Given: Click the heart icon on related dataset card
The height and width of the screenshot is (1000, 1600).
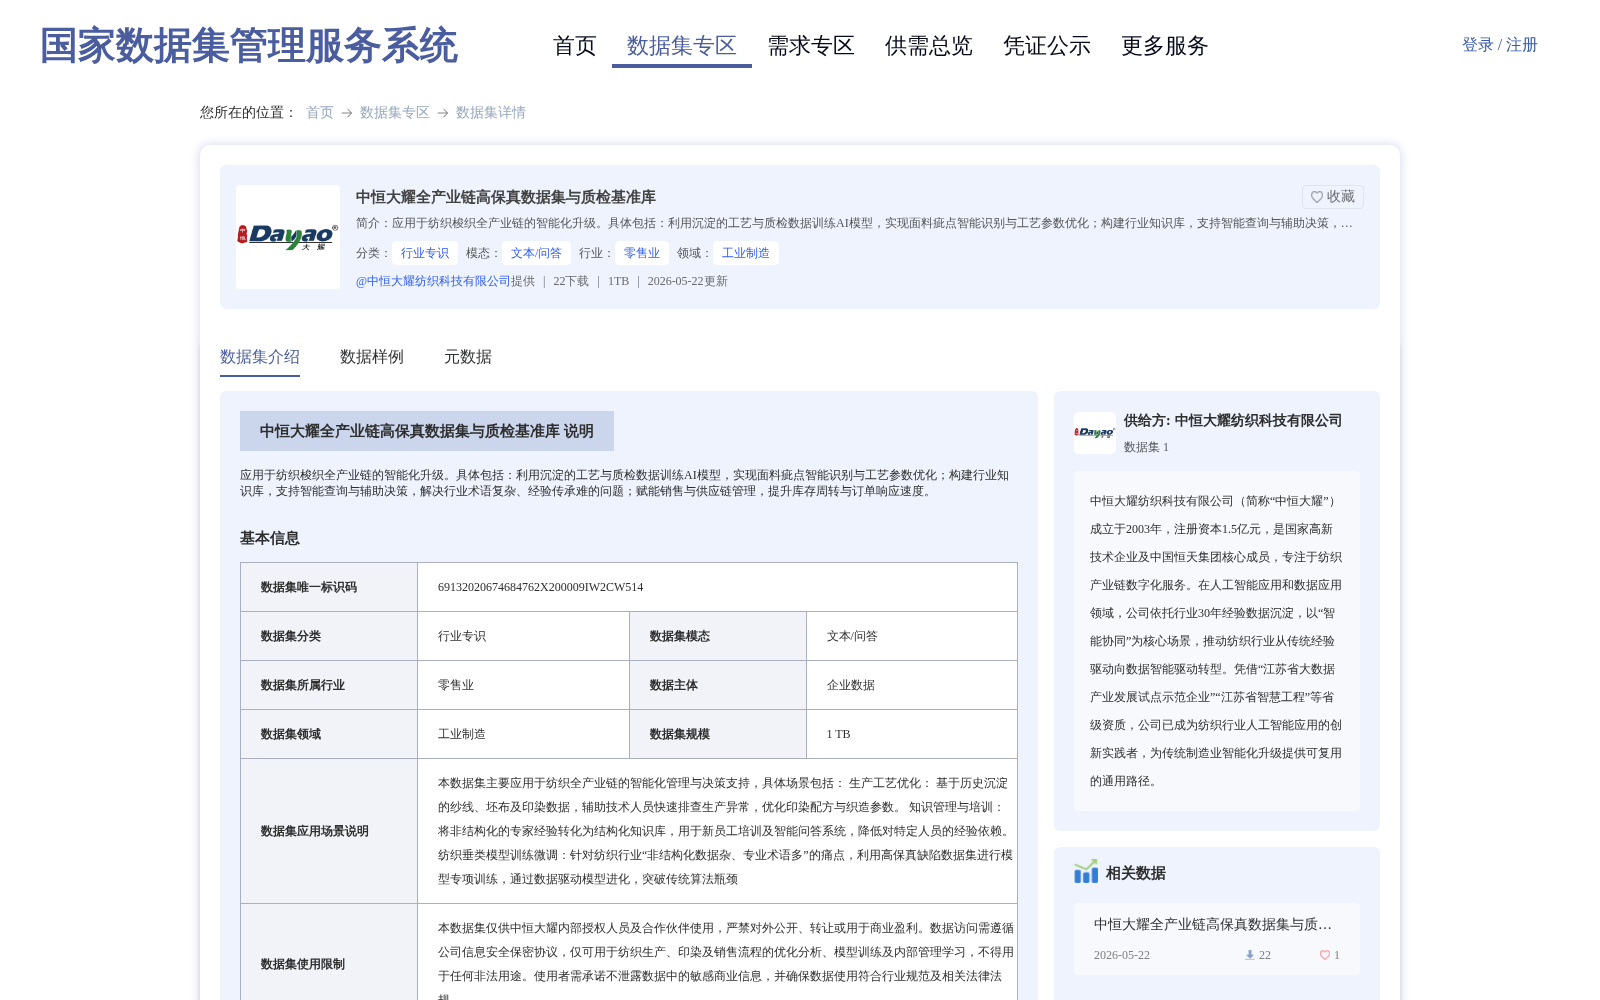Looking at the screenshot, I should click(1325, 955).
